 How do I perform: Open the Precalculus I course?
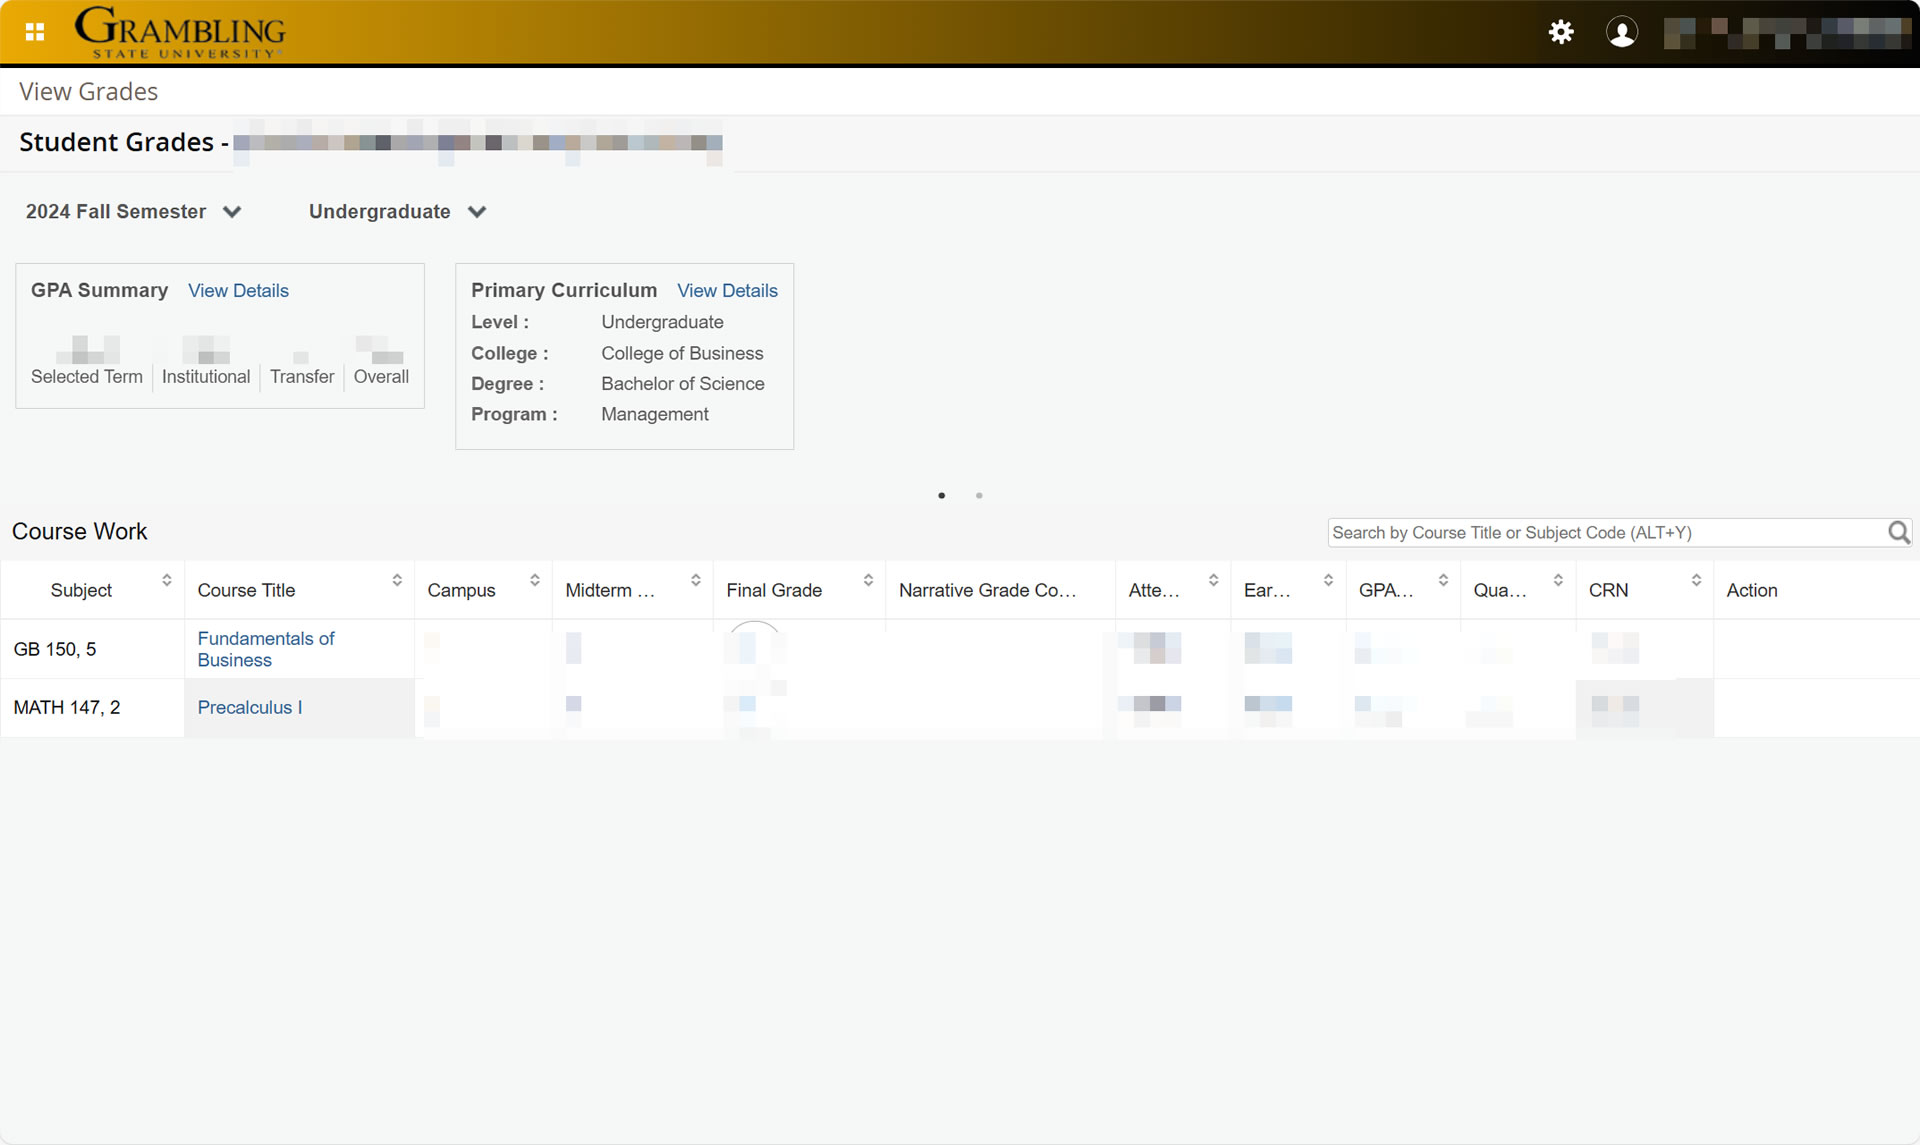point(249,707)
